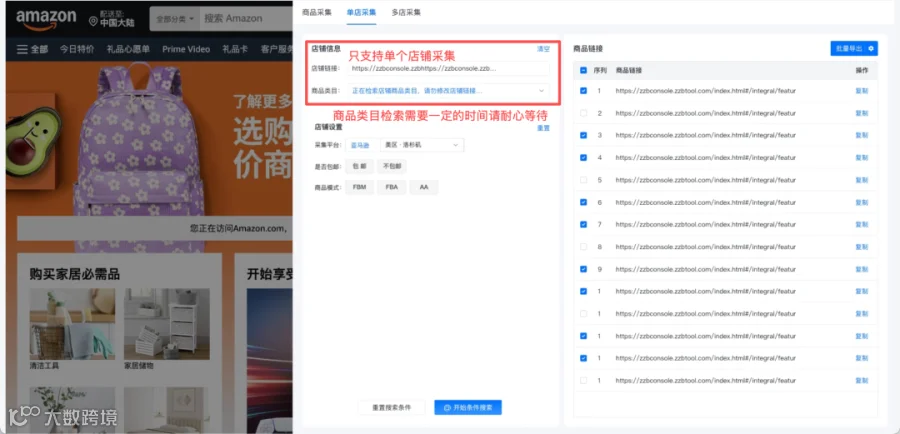This screenshot has height=434, width=900.
Task: Click the 配送至 中国大陆 delivery text
Action: pyautogui.click(x=117, y=19)
